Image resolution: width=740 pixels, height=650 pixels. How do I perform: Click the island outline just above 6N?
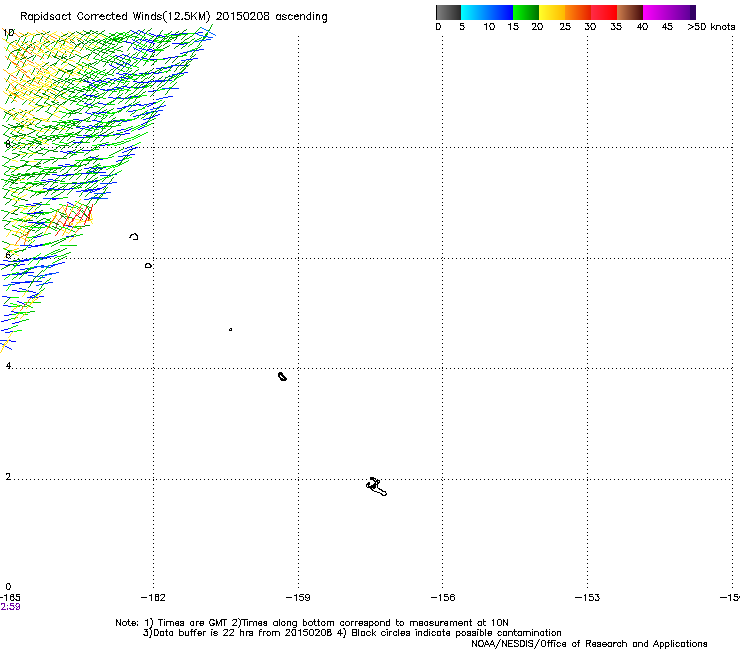[134, 236]
